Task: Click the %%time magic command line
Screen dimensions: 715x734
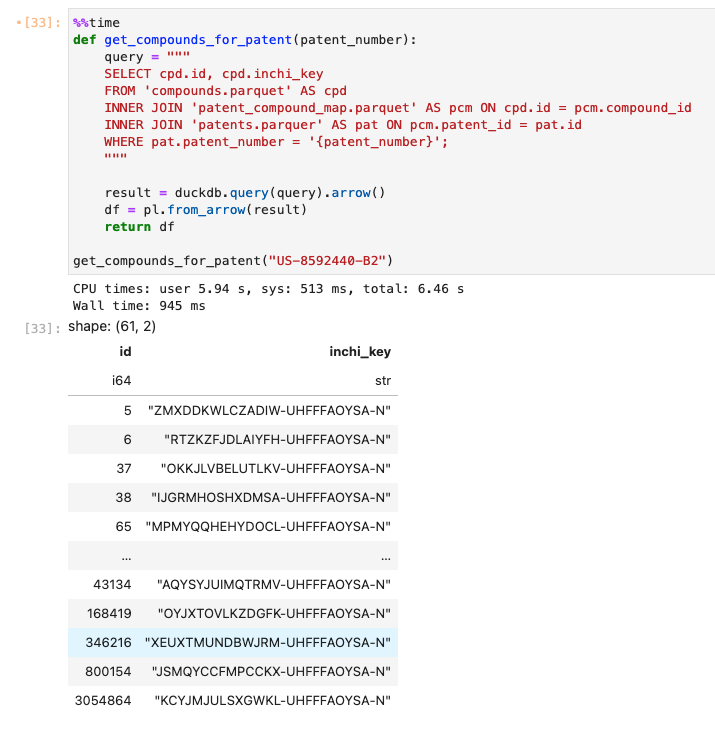Action: click(96, 22)
